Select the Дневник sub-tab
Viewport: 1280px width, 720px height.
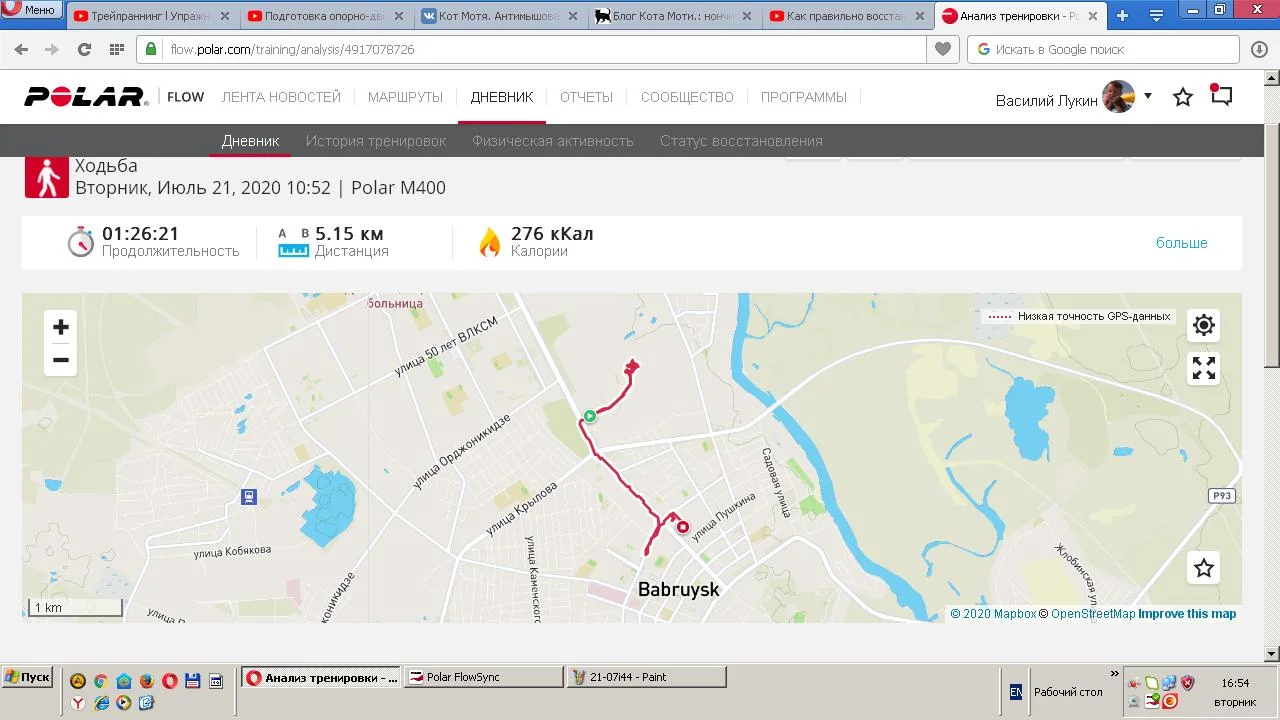[x=250, y=141]
